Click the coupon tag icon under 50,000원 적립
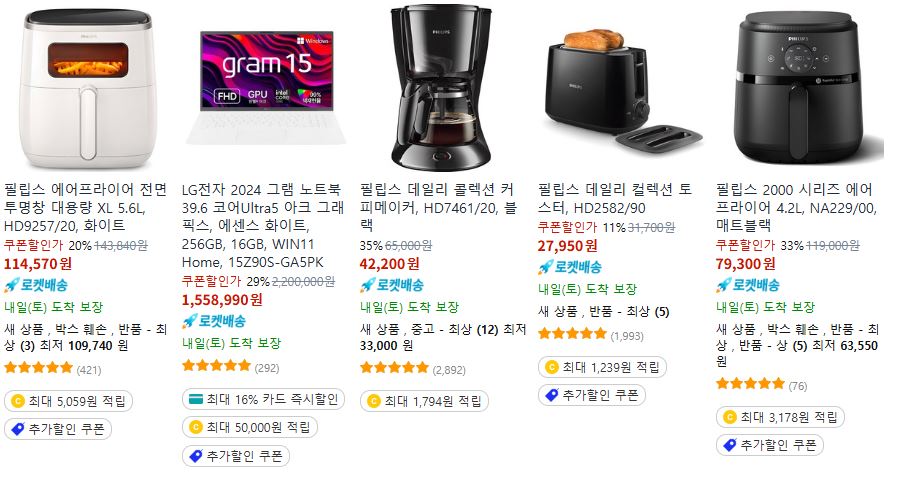The width and height of the screenshot is (898, 481). tap(196, 456)
